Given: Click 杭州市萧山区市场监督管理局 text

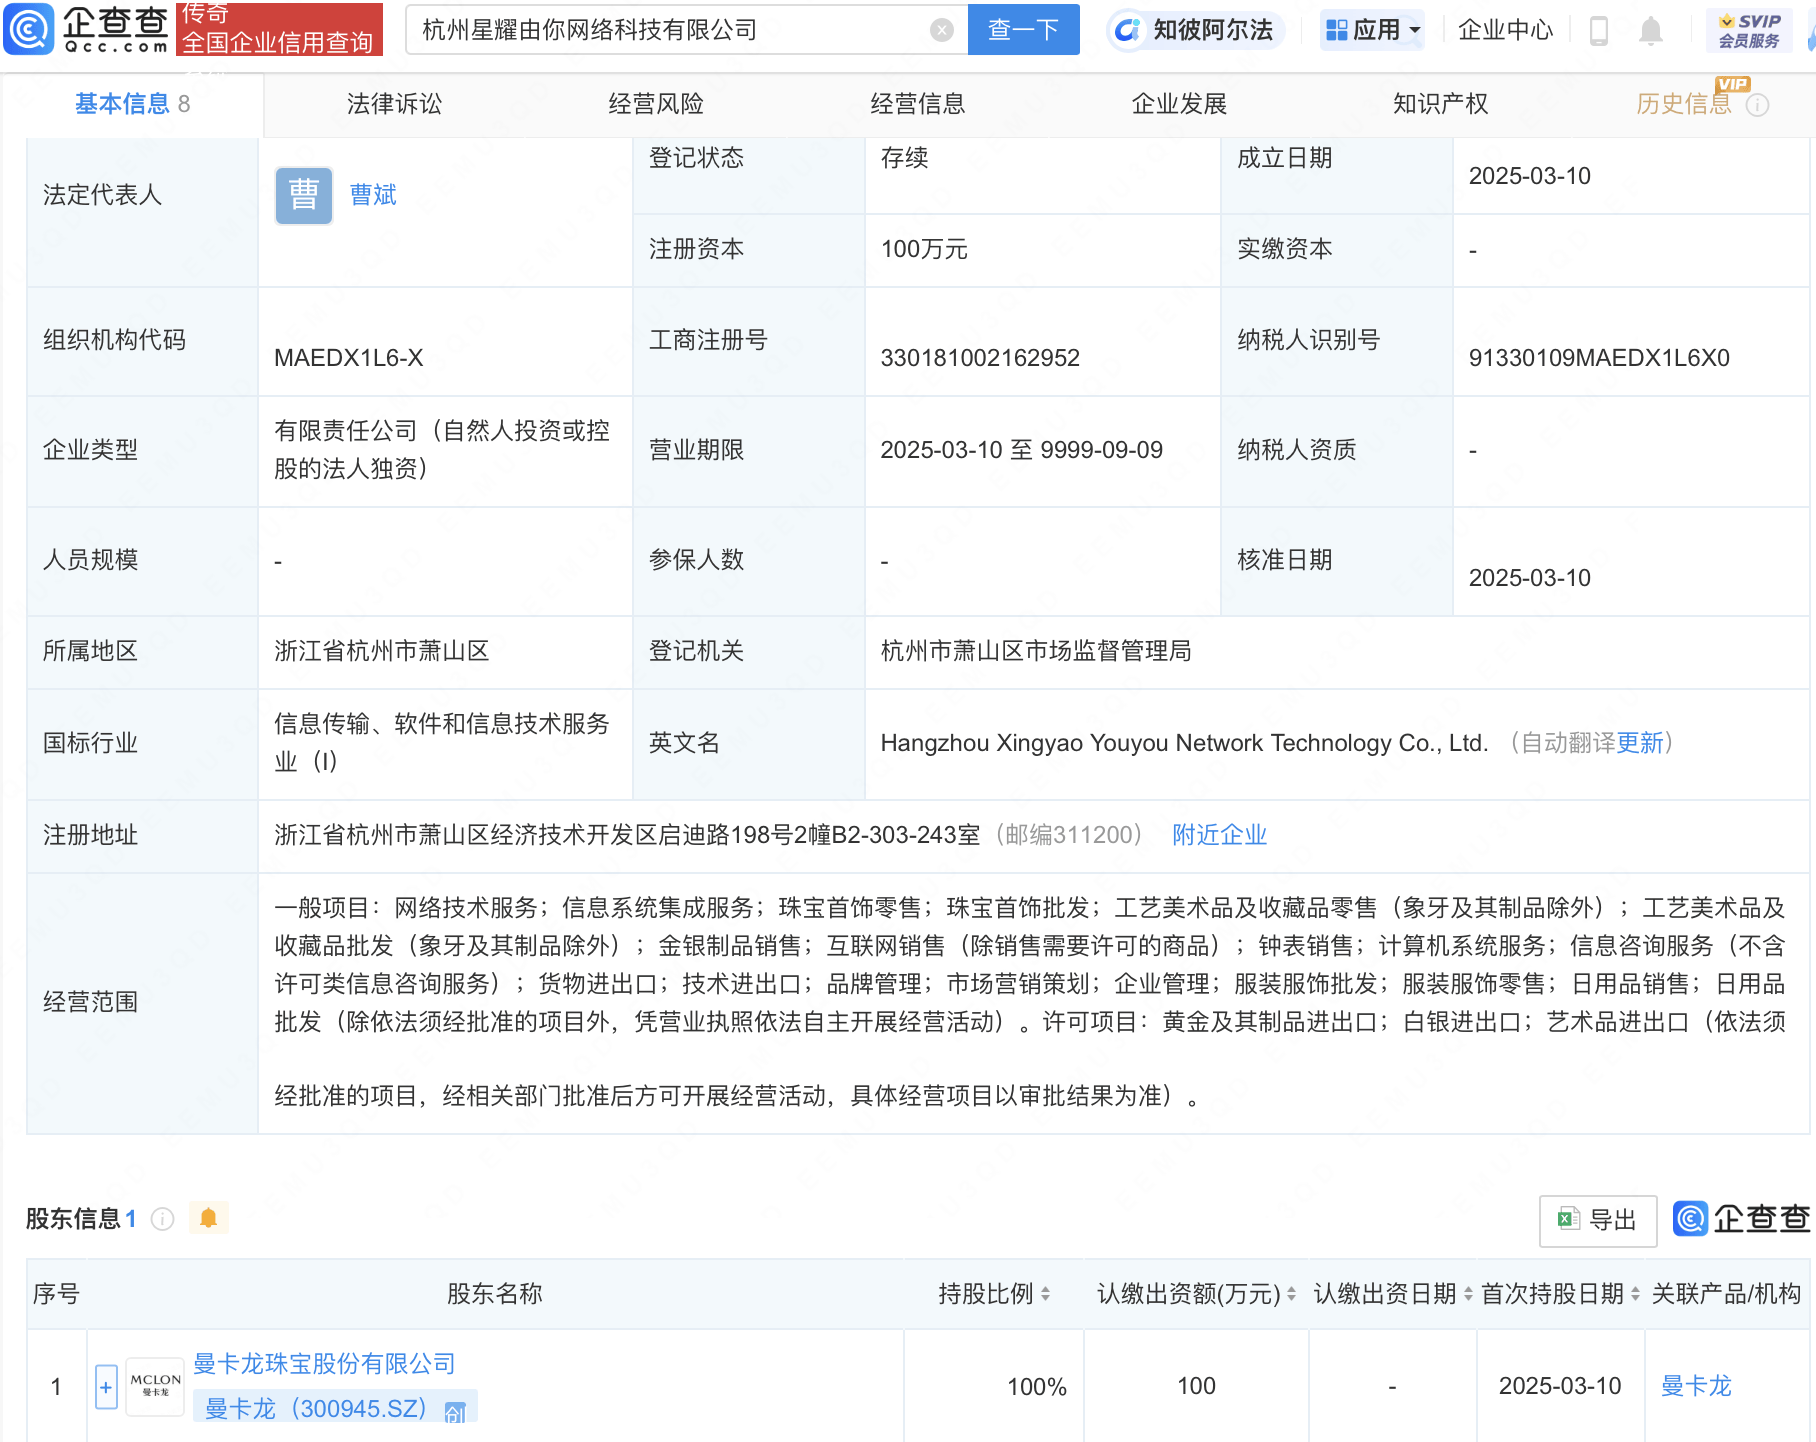Looking at the screenshot, I should point(1036,651).
